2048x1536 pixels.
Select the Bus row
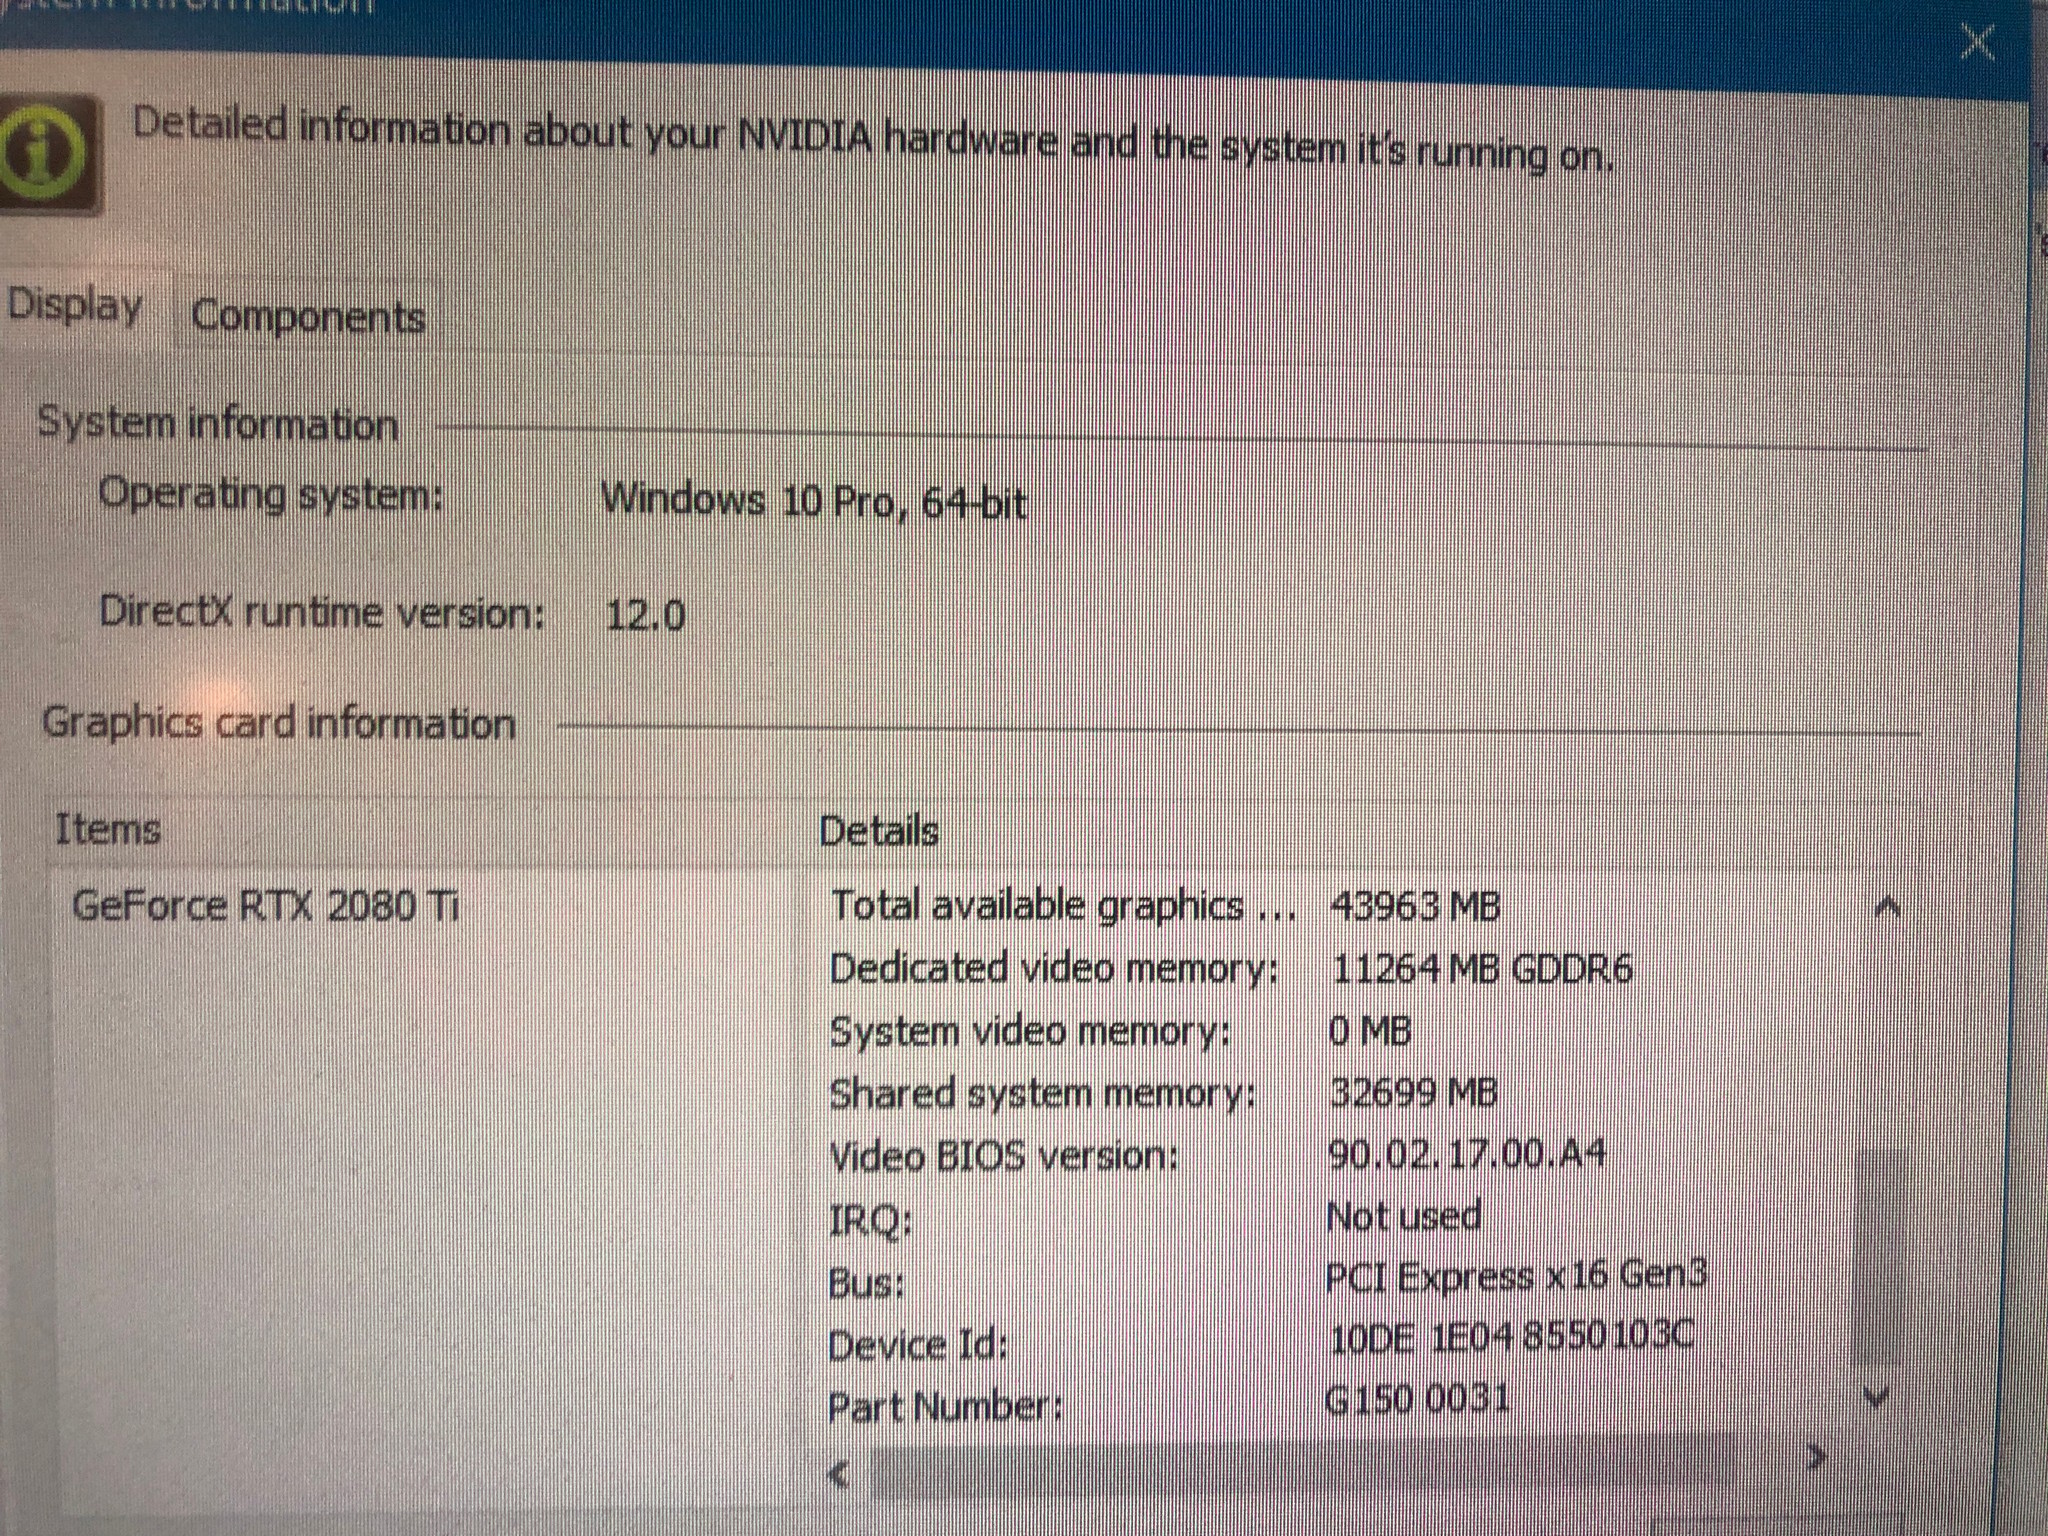[1267, 1279]
